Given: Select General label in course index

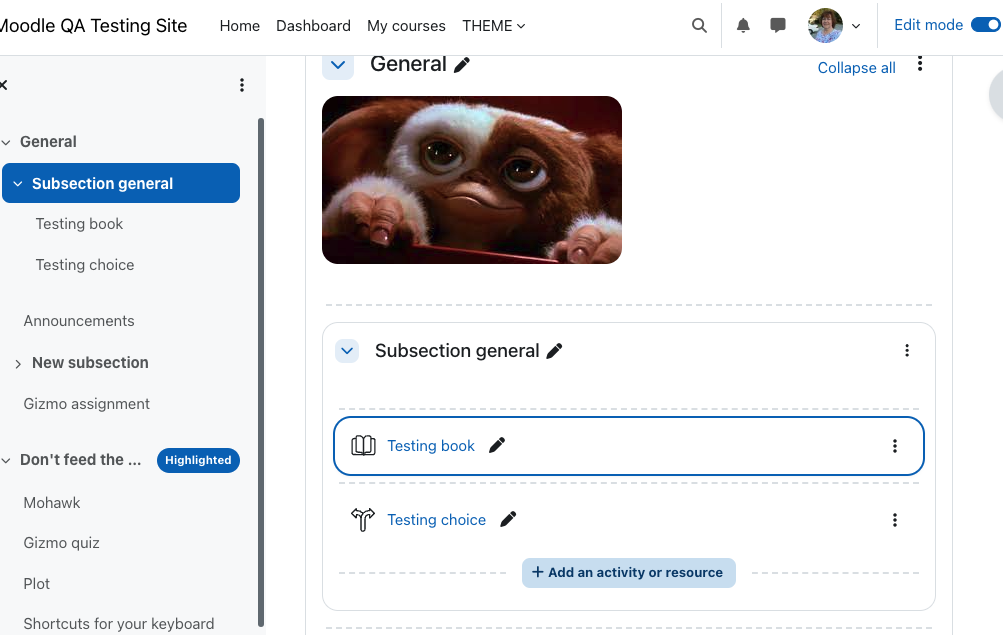Looking at the screenshot, I should pos(49,141).
